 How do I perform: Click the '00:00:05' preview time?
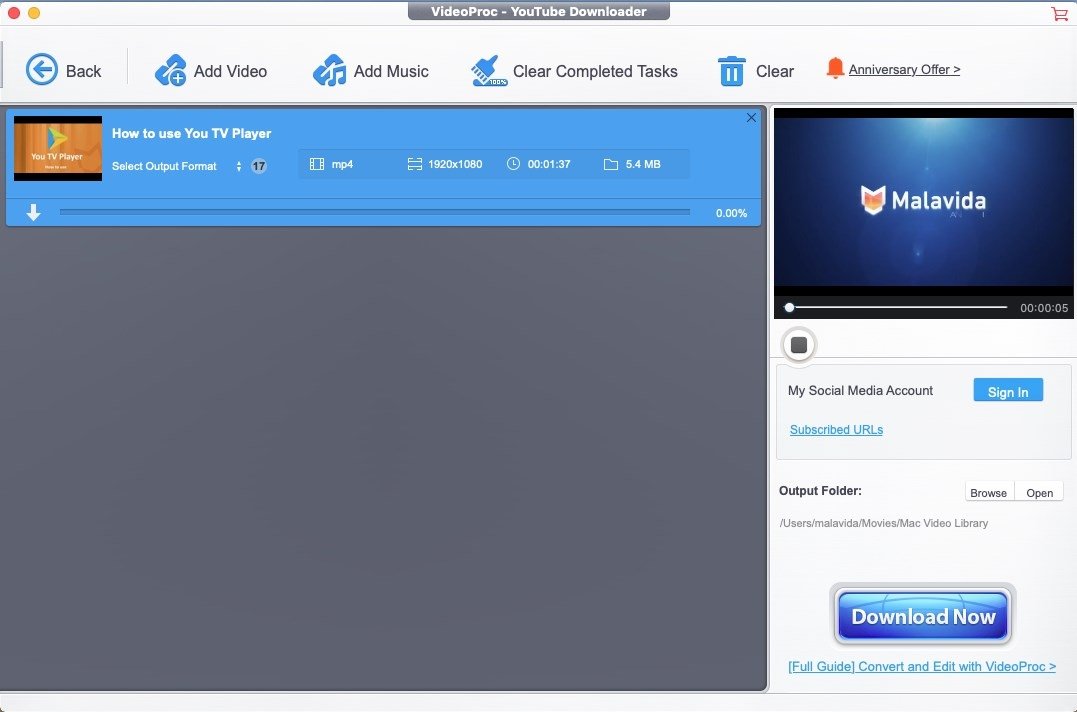coord(1044,308)
